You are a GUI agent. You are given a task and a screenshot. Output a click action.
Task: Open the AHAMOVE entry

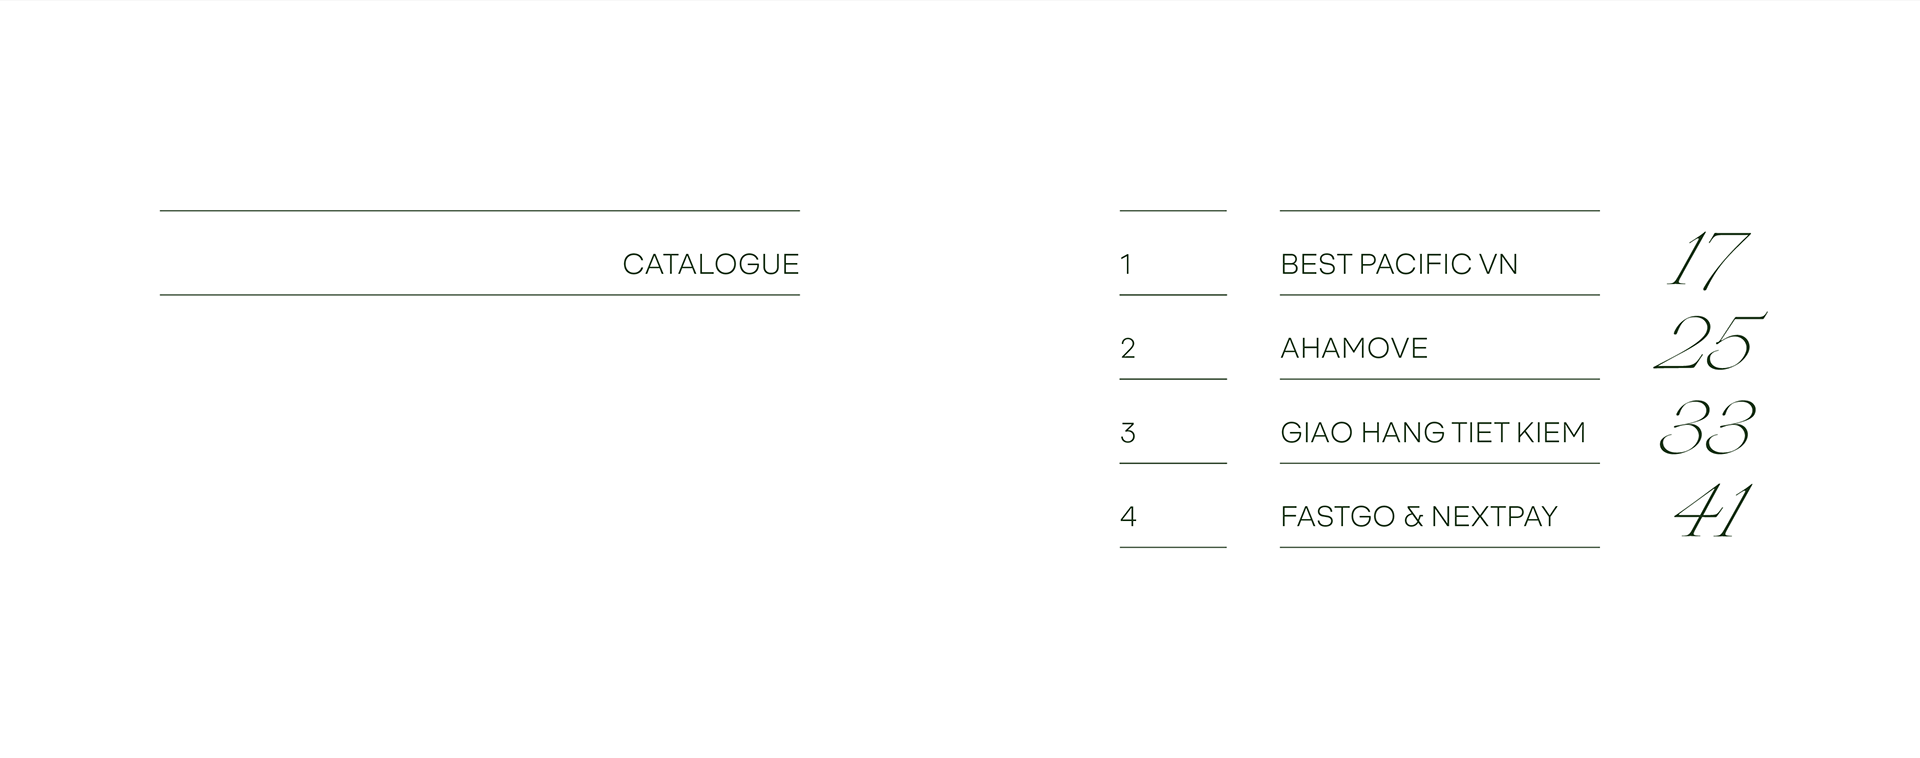pyautogui.click(x=1354, y=348)
